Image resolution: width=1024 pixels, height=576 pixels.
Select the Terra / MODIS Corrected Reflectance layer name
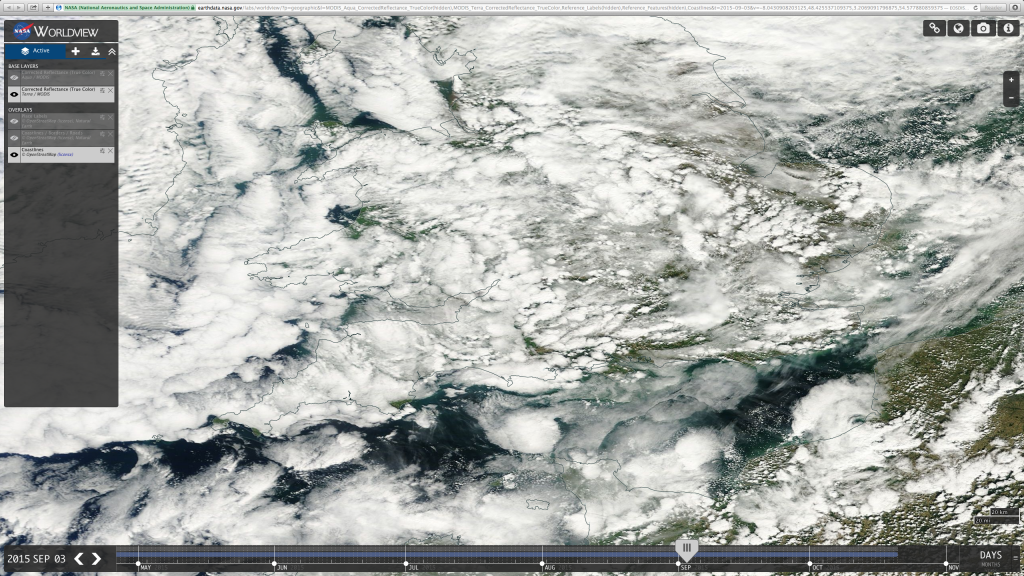58,89
